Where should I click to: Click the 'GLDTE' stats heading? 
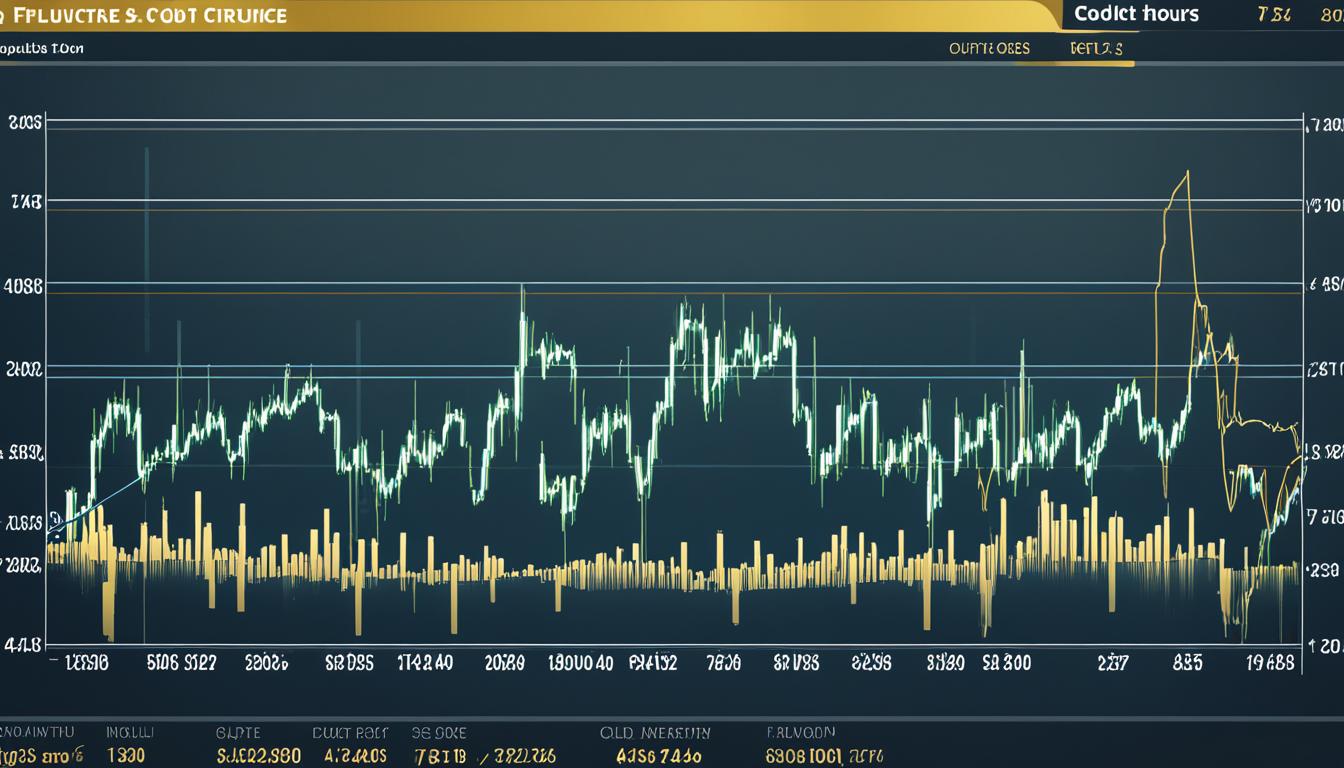click(x=238, y=733)
